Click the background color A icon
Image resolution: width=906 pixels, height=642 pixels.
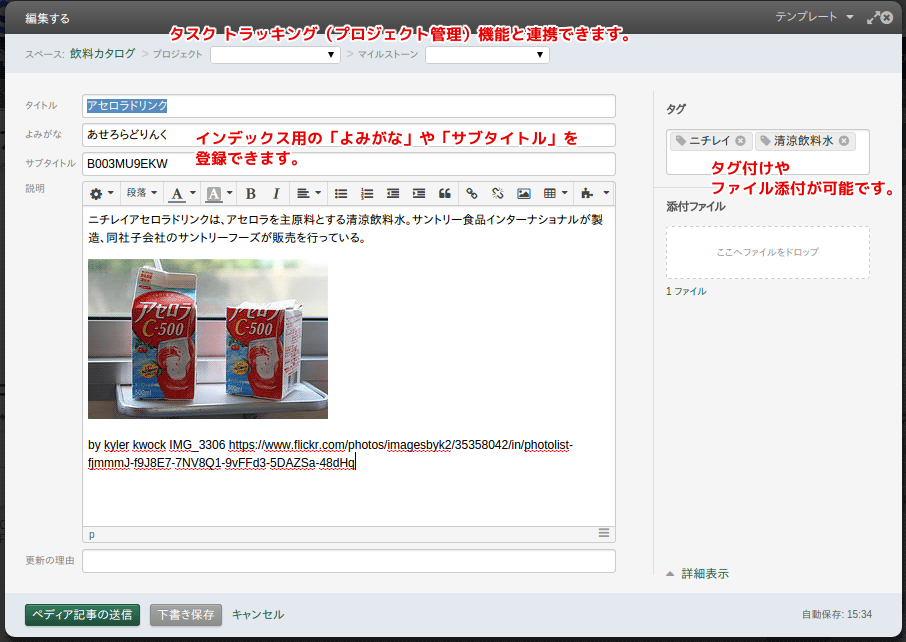coord(214,194)
